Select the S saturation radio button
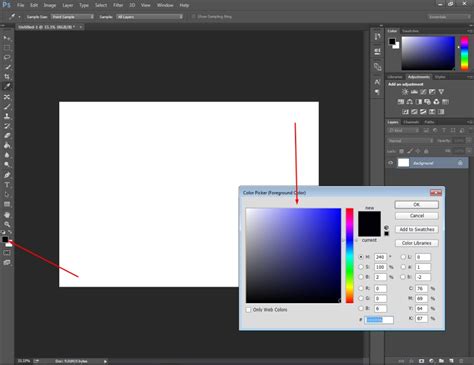The height and width of the screenshot is (365, 474). point(361,267)
